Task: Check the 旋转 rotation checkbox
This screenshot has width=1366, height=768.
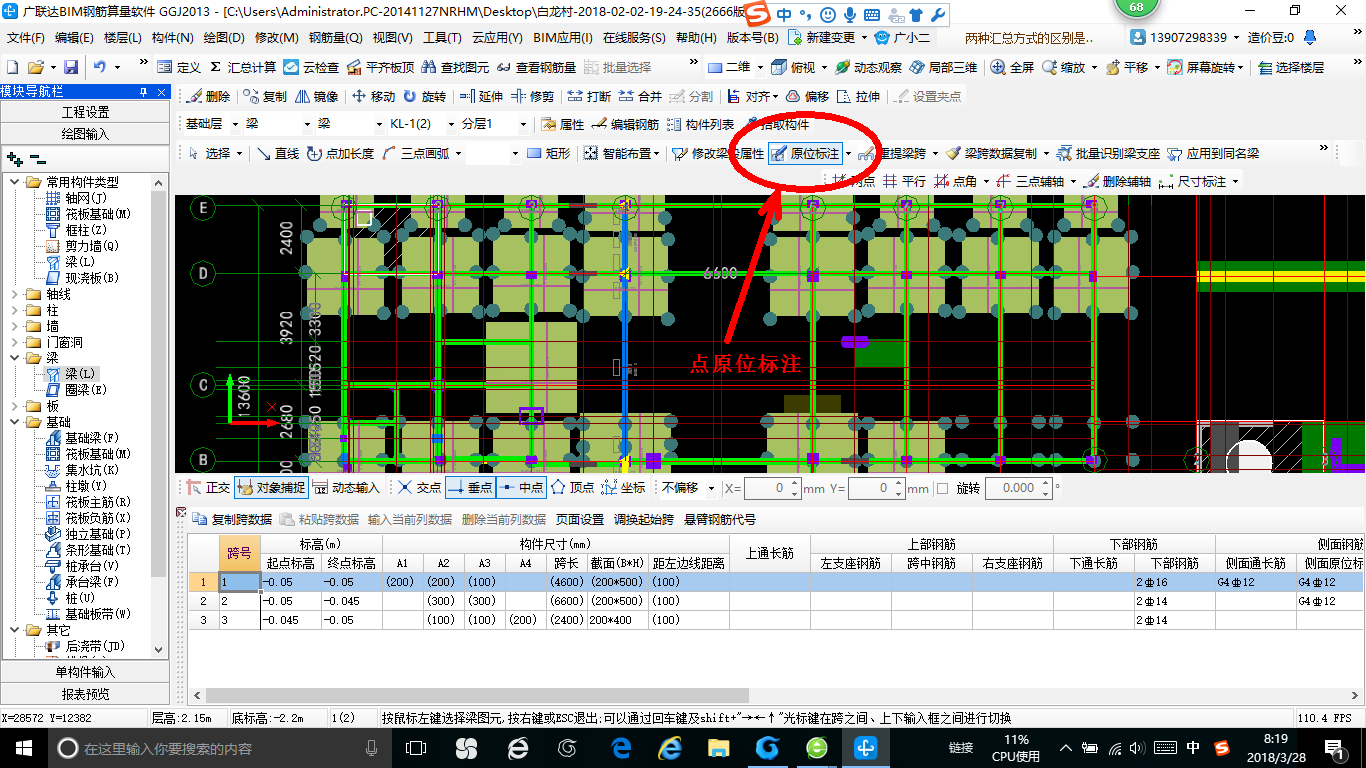Action: click(943, 488)
